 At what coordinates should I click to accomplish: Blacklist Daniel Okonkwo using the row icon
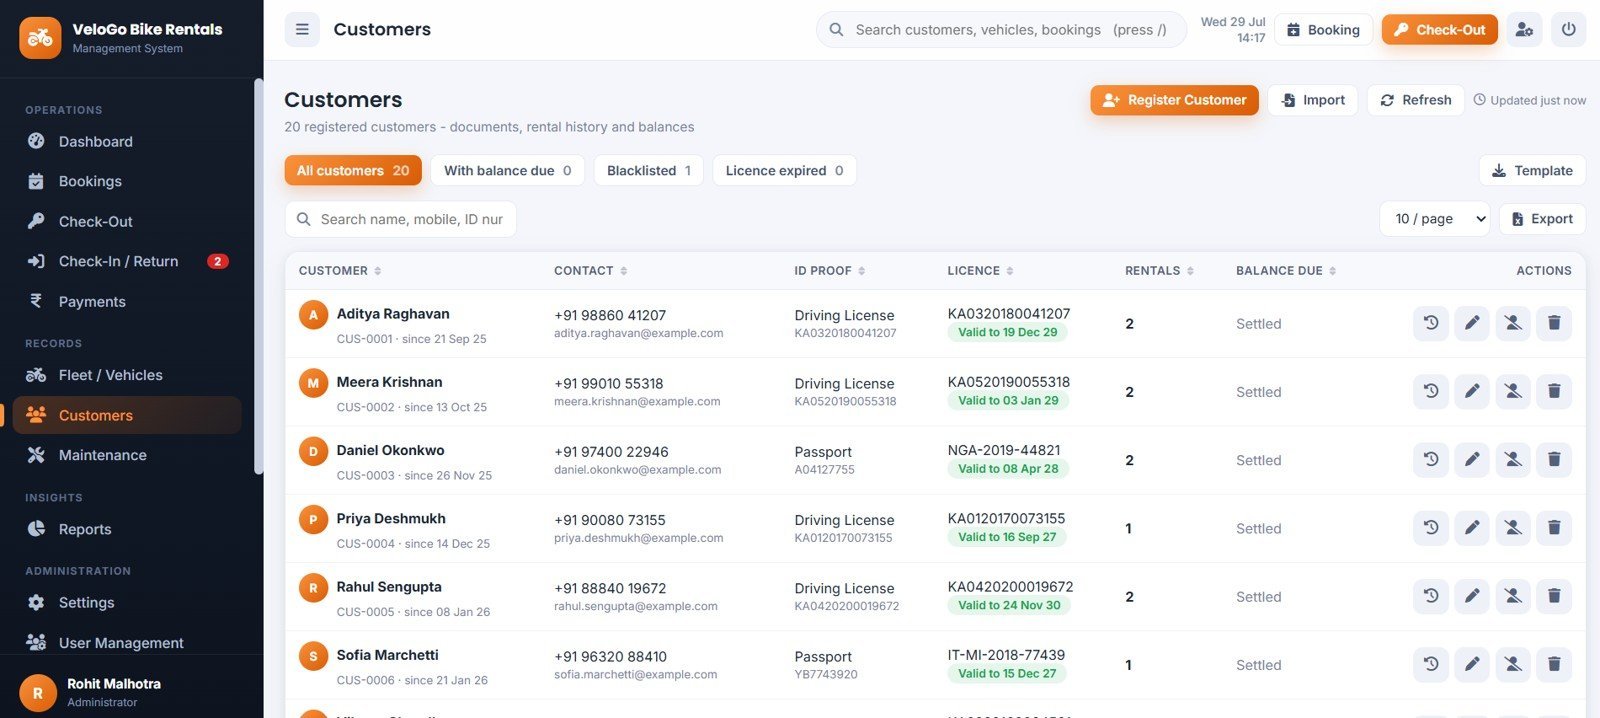pyautogui.click(x=1513, y=460)
